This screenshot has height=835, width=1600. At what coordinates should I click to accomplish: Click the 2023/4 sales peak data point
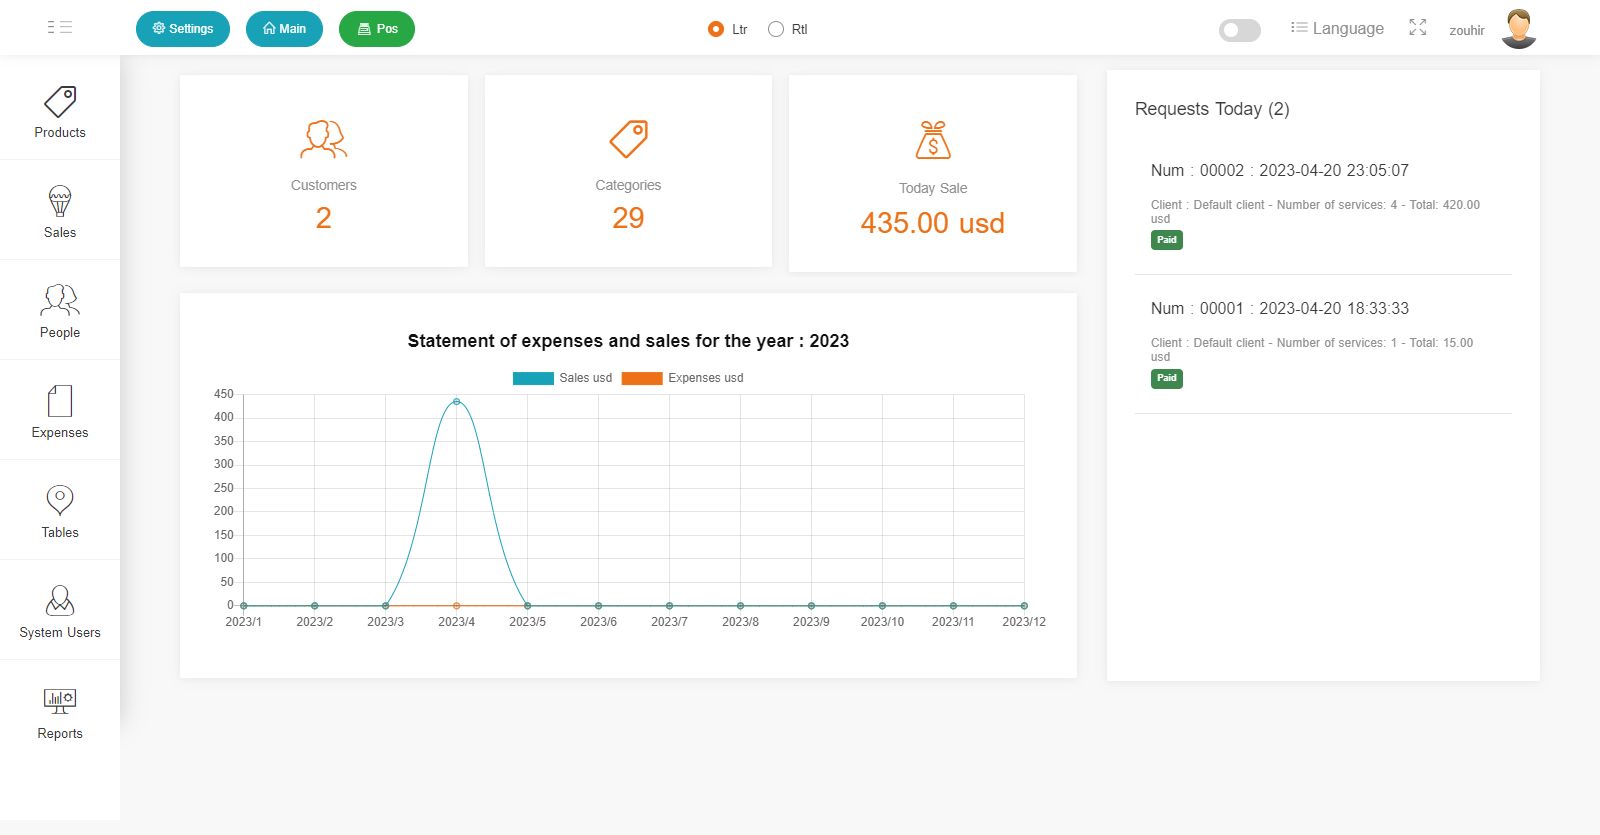pos(457,402)
